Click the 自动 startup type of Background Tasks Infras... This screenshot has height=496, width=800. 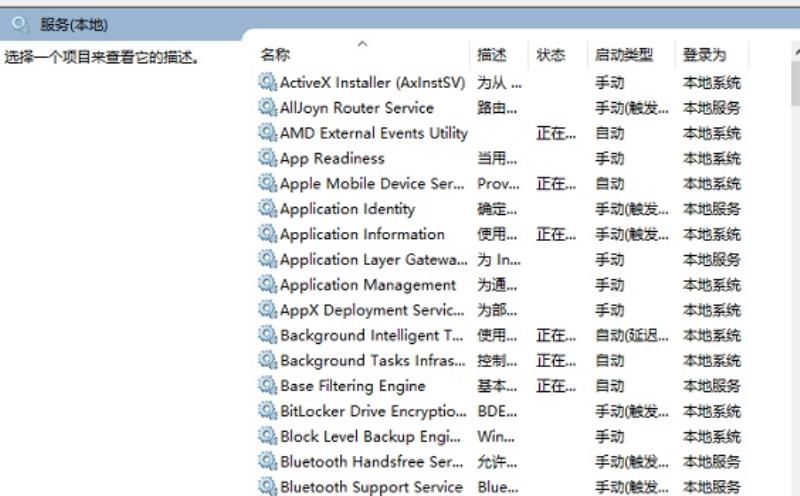point(610,361)
